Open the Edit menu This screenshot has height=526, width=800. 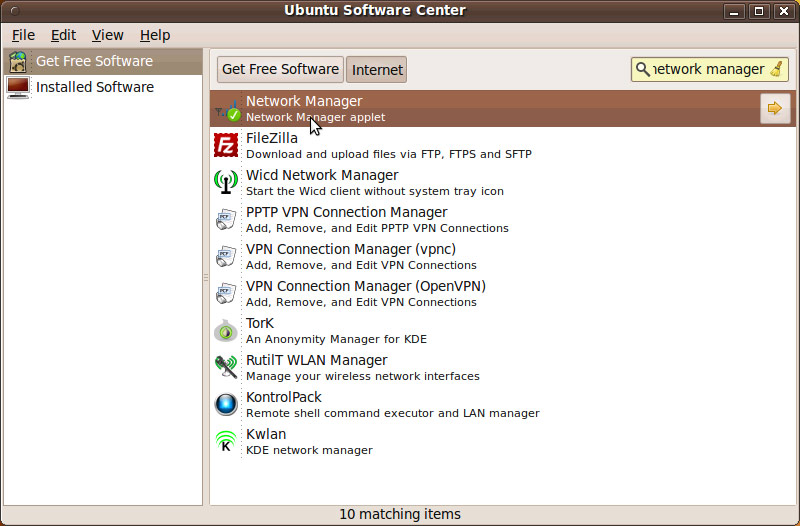pos(63,35)
